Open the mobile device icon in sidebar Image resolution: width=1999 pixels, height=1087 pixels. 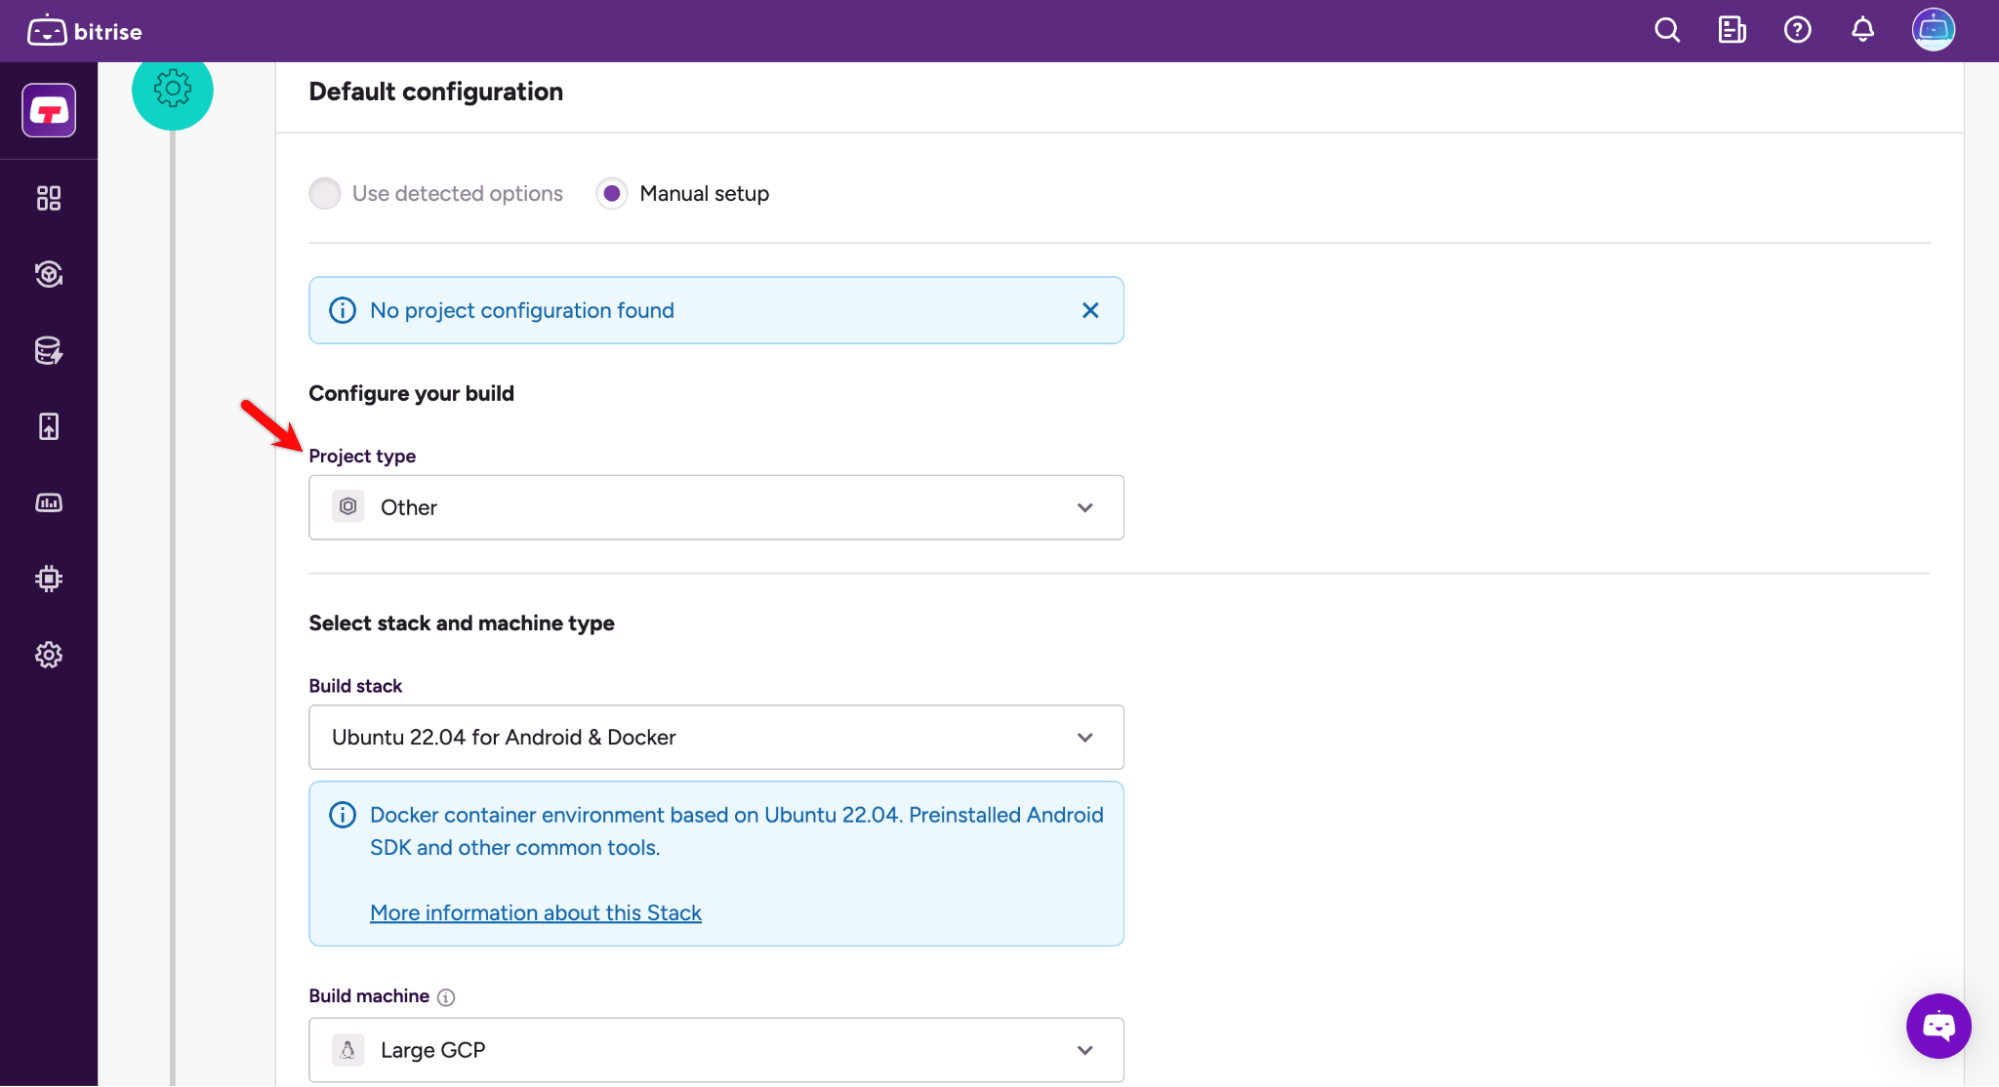49,427
